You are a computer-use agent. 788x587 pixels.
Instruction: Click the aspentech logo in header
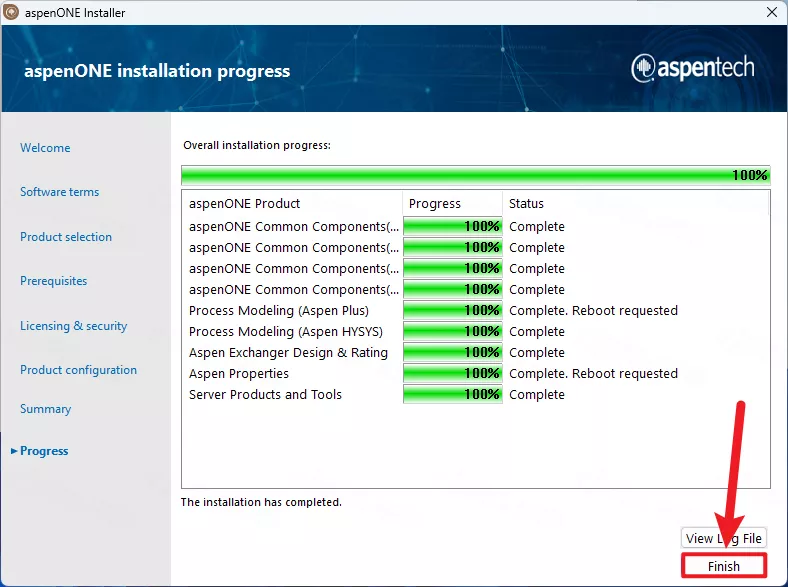click(692, 68)
